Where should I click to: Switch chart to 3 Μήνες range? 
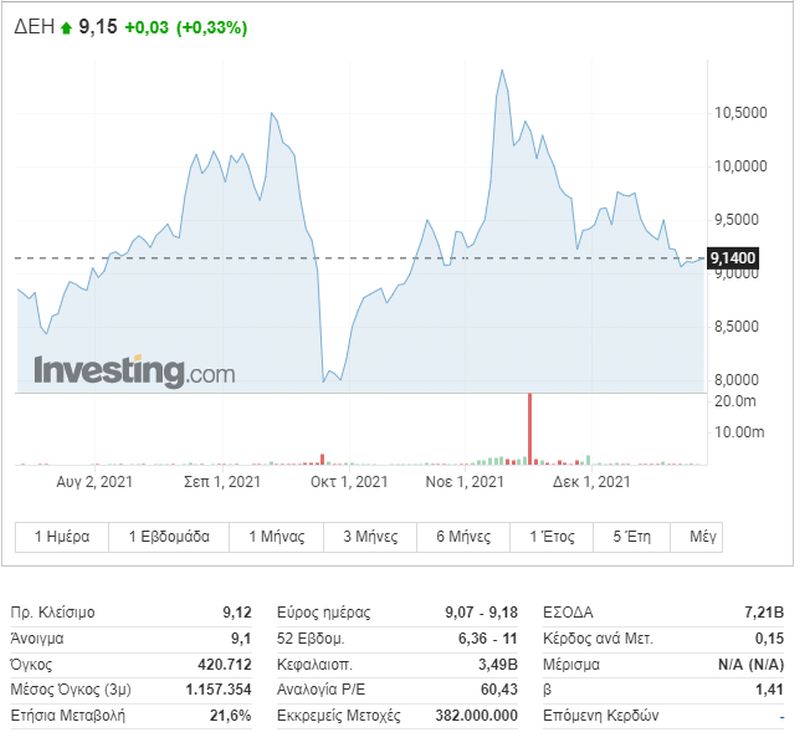pos(370,537)
